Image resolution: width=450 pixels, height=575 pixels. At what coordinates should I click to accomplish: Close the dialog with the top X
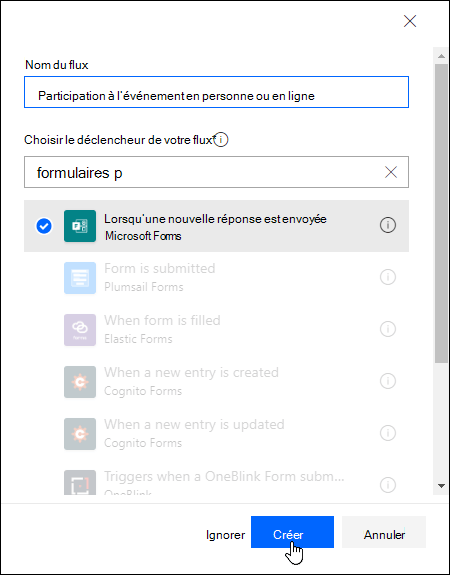(410, 21)
